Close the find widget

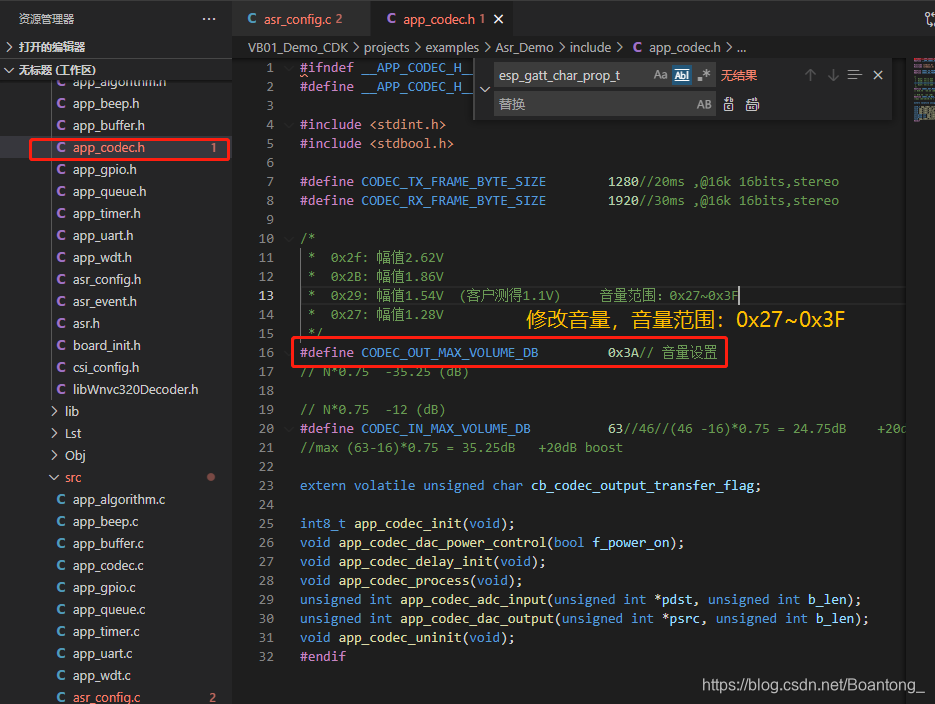pos(878,75)
